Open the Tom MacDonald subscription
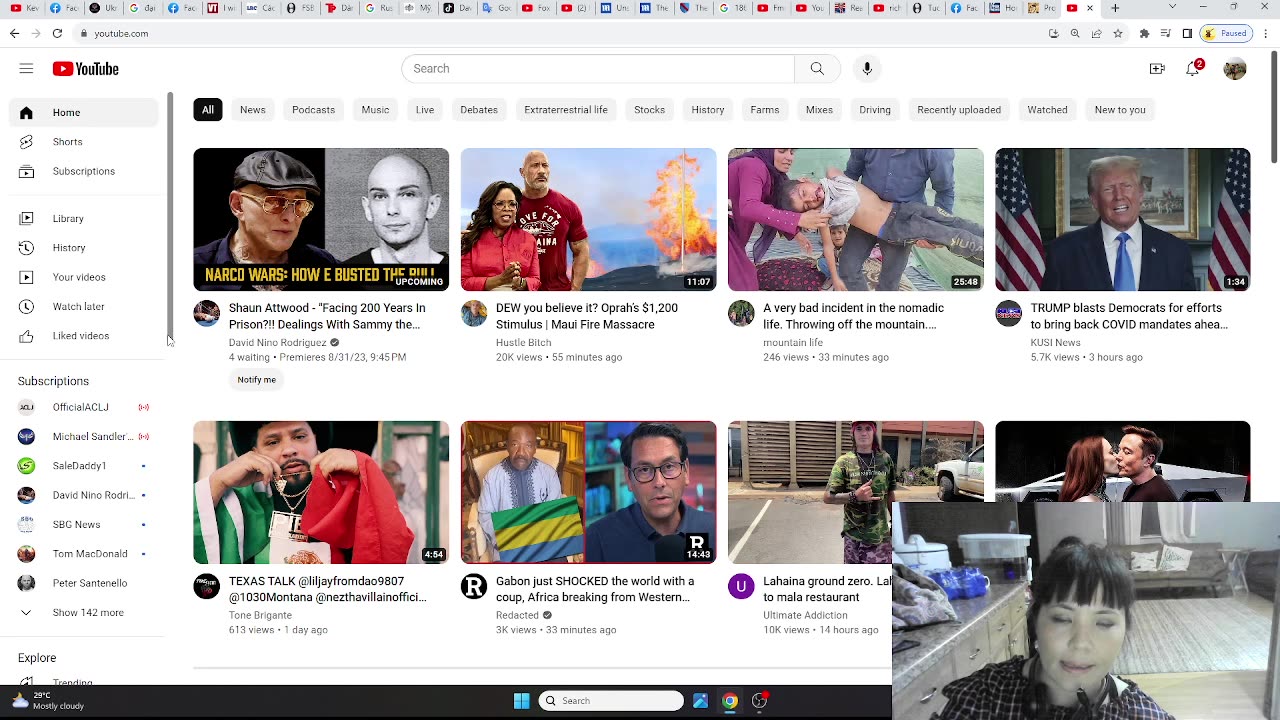The height and width of the screenshot is (720, 1280). pyautogui.click(x=83, y=554)
